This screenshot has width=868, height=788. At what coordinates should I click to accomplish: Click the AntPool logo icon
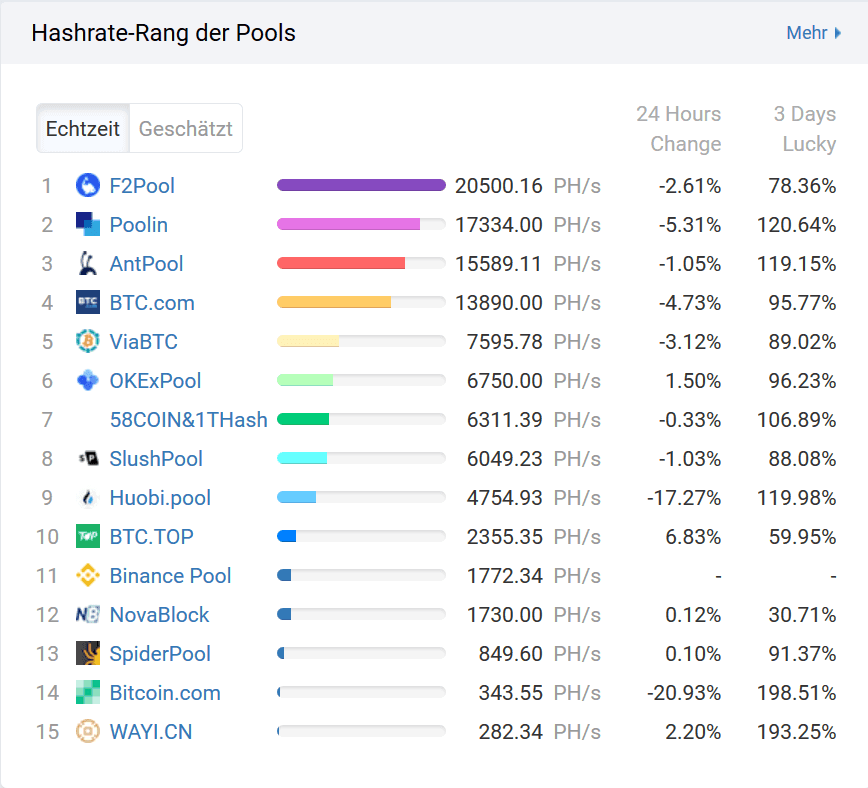click(88, 264)
